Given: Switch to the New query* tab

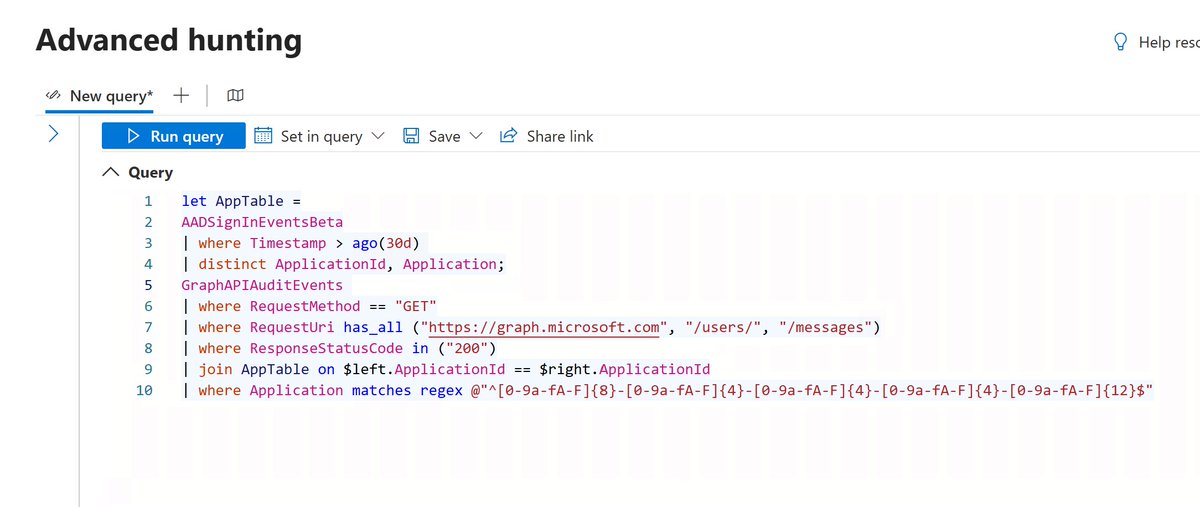Looking at the screenshot, I should click(x=101, y=96).
